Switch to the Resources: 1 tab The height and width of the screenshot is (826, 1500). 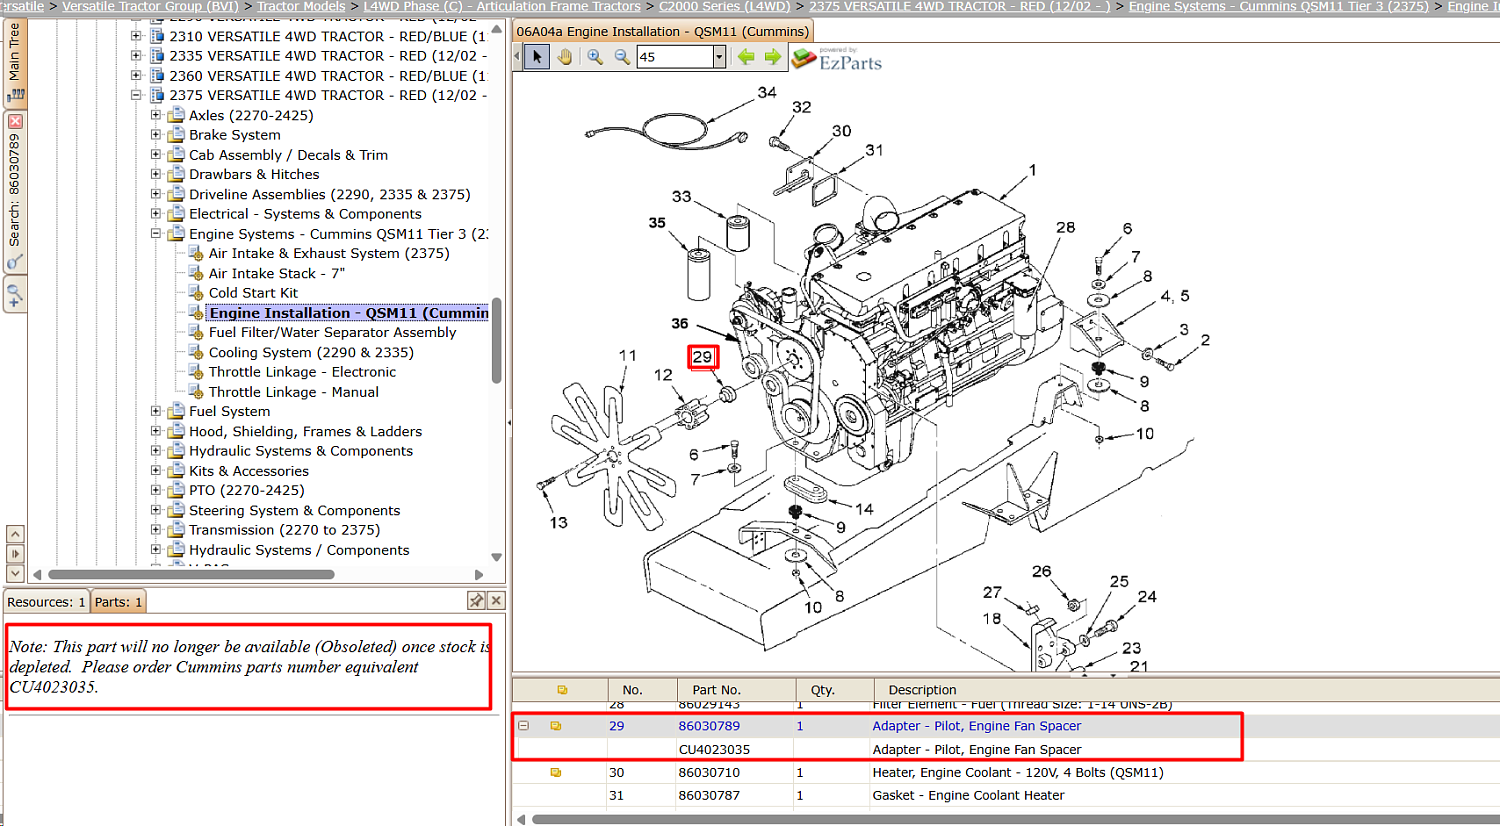(x=46, y=602)
